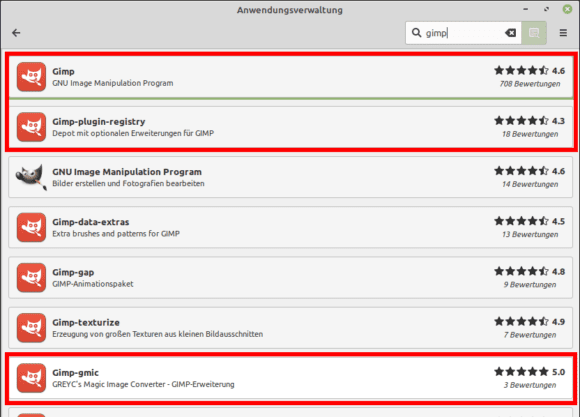Minimize the Anwendungsverwaltung window
This screenshot has width=580, height=417.
coord(525,9)
